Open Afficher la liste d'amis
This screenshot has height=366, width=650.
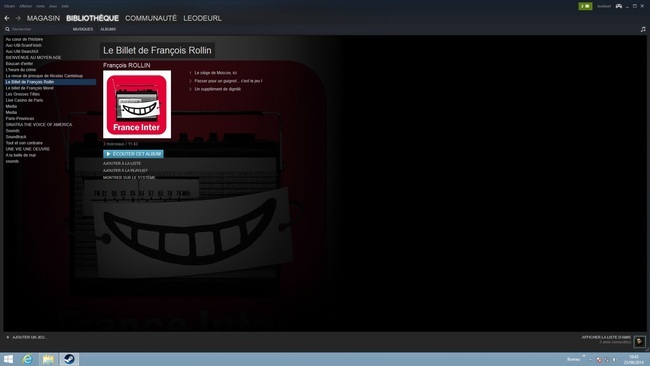(x=606, y=337)
